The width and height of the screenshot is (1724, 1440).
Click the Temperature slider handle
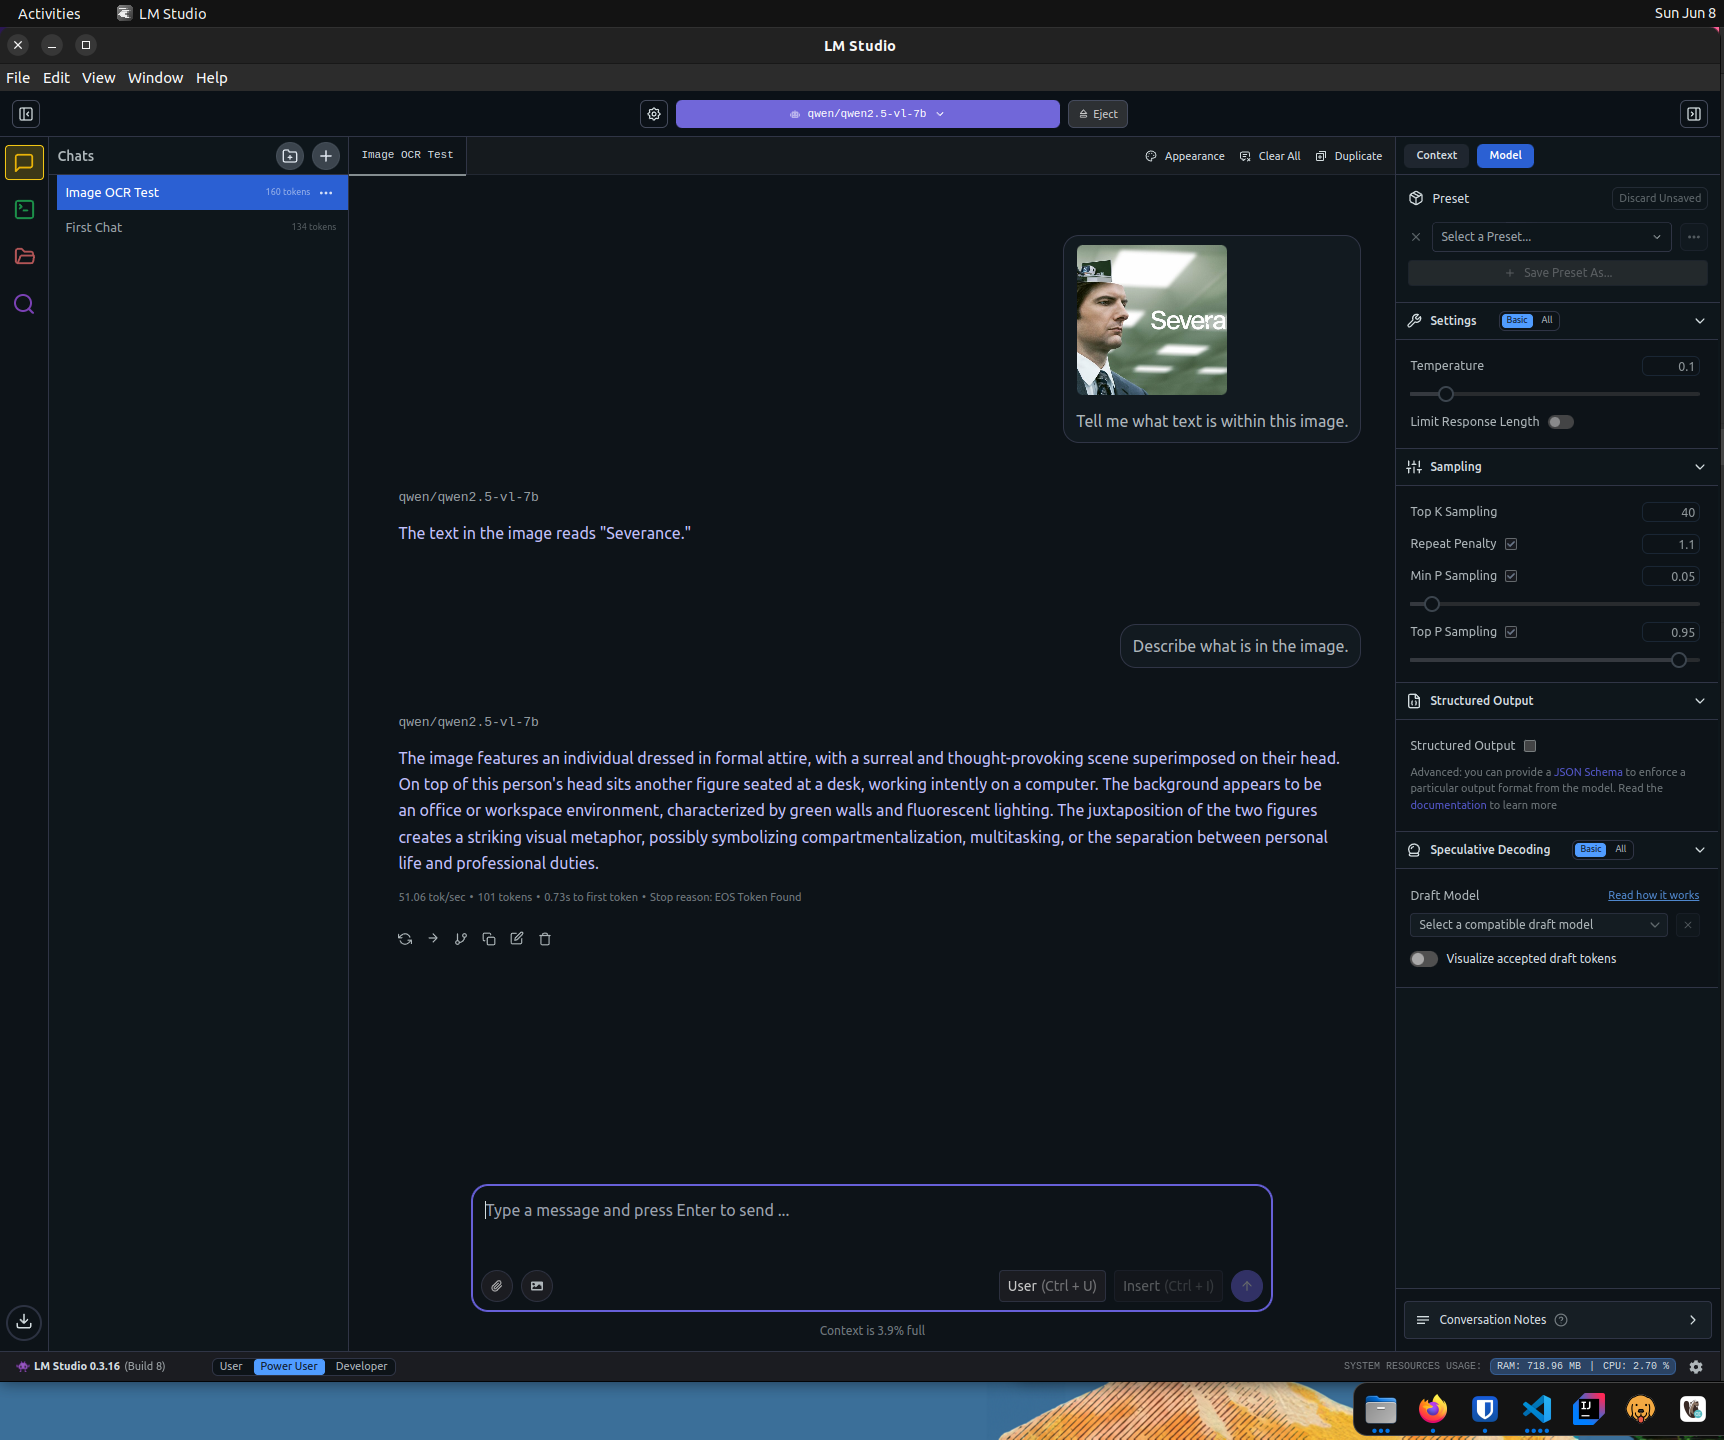(x=1445, y=394)
